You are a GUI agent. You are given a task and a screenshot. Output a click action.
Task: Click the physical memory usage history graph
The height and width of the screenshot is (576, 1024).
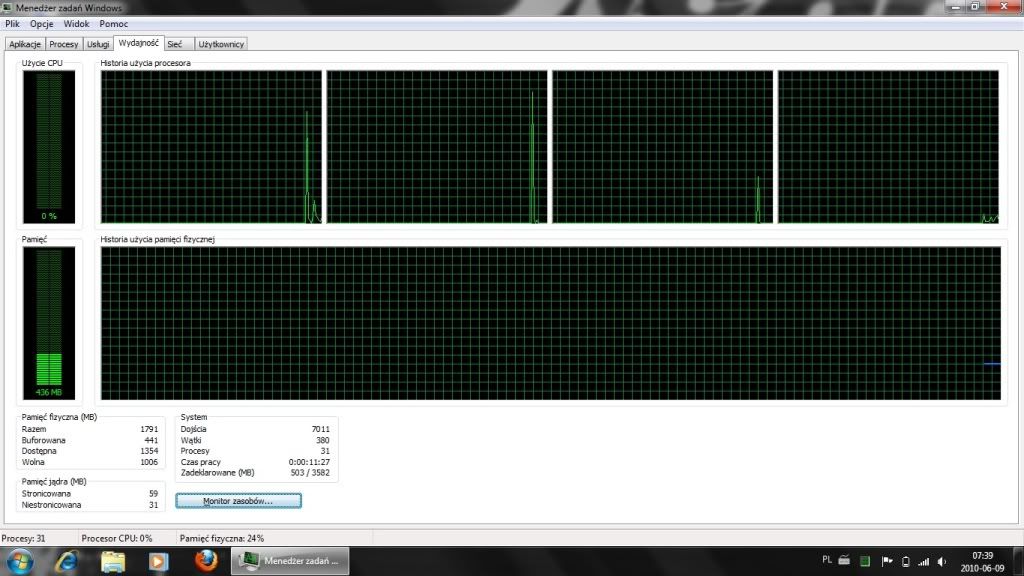tap(551, 323)
